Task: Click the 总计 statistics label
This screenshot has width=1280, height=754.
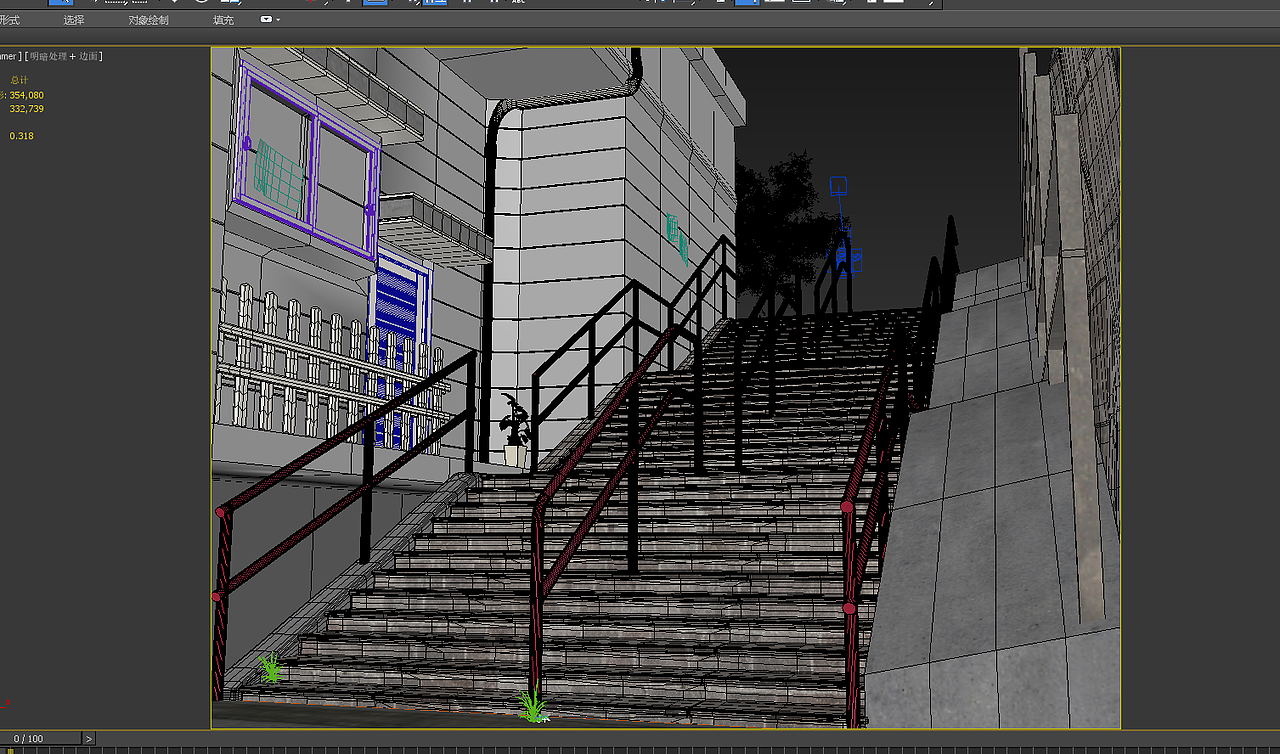Action: click(19, 80)
